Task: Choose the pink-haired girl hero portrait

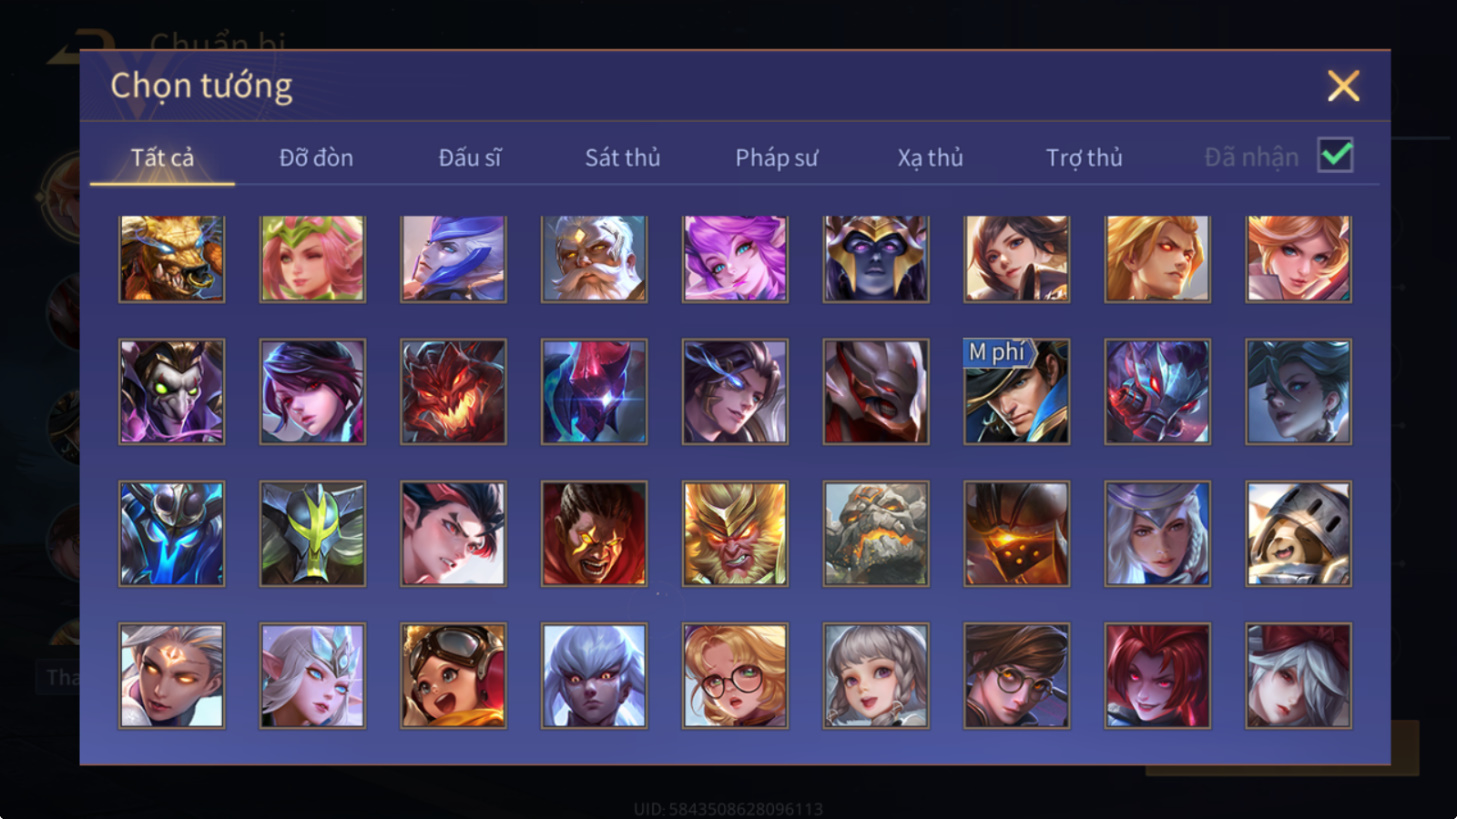Action: (x=735, y=259)
